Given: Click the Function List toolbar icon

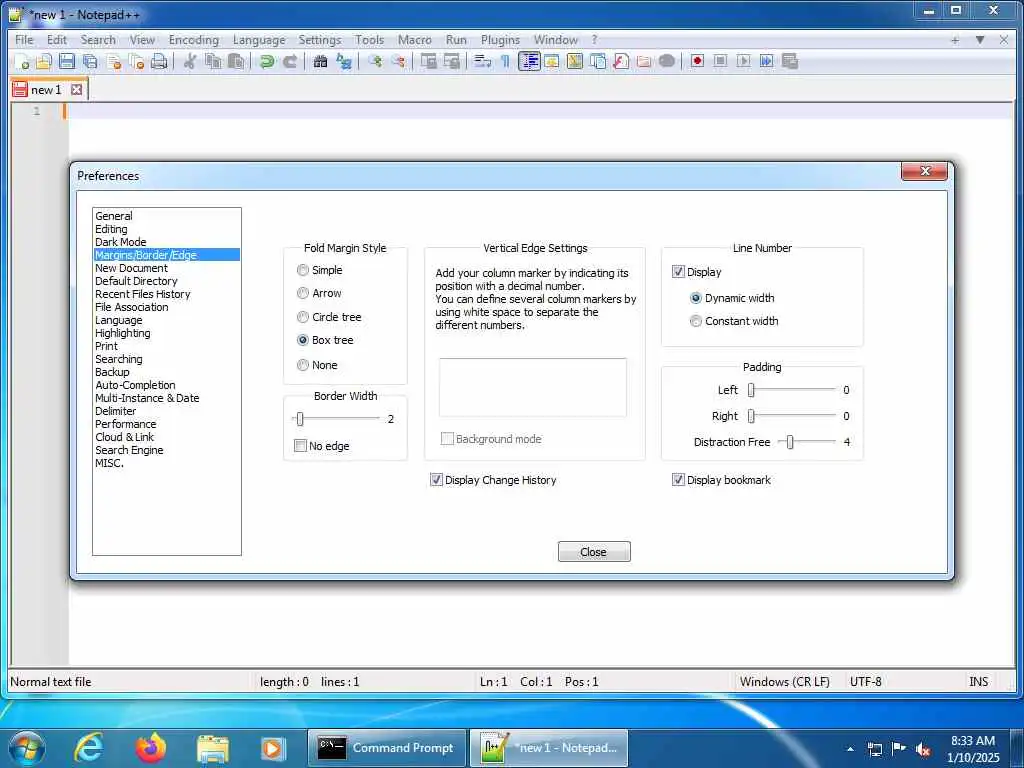Looking at the screenshot, I should pyautogui.click(x=621, y=61).
